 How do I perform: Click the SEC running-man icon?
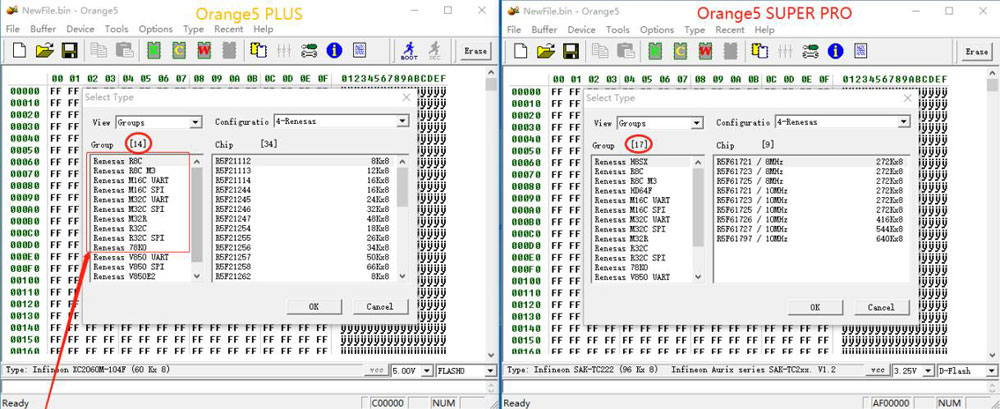tap(434, 50)
